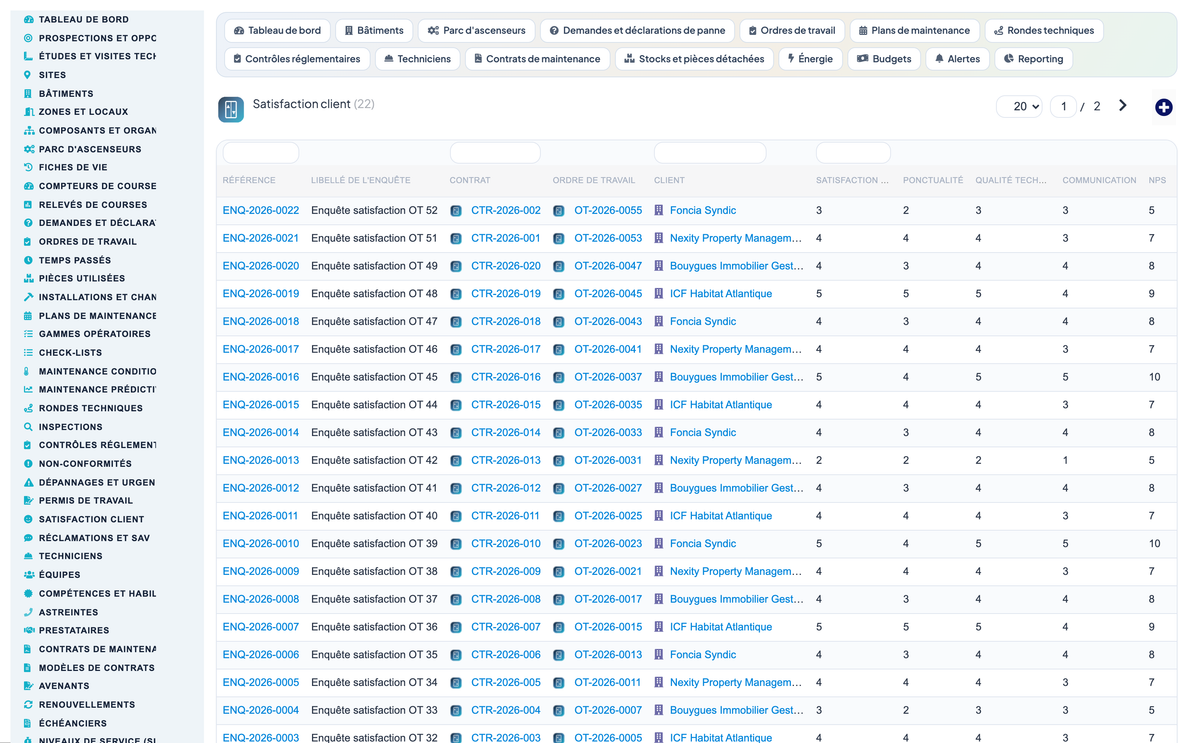Open the Énergie tab

click(810, 59)
